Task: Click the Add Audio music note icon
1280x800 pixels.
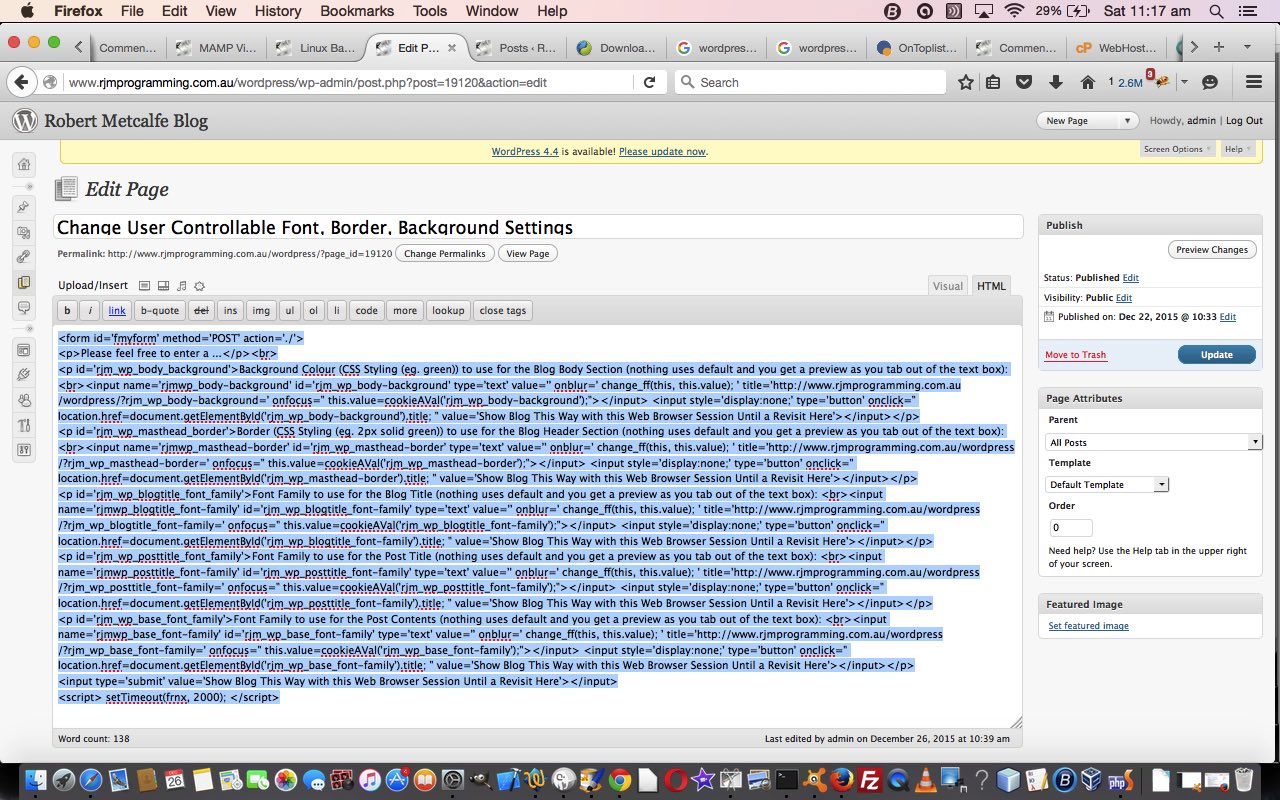Action: (181, 286)
